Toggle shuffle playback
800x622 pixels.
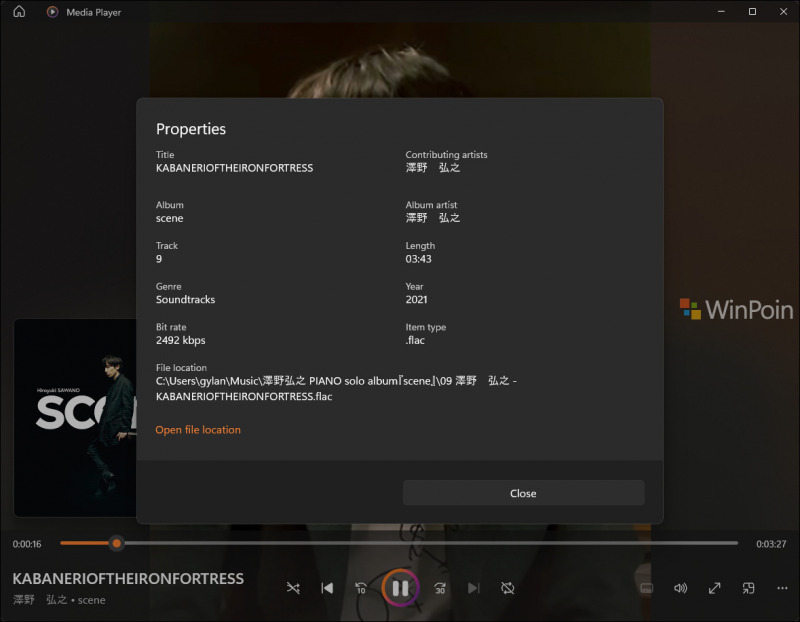tap(293, 588)
